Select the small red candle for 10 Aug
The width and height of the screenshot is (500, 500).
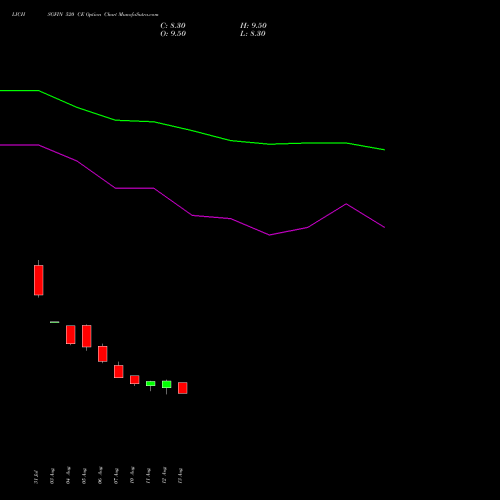(x=135, y=380)
